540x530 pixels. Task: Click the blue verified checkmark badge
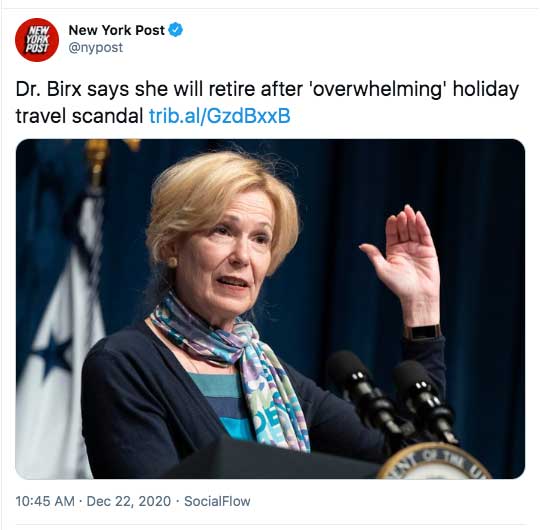tap(176, 30)
